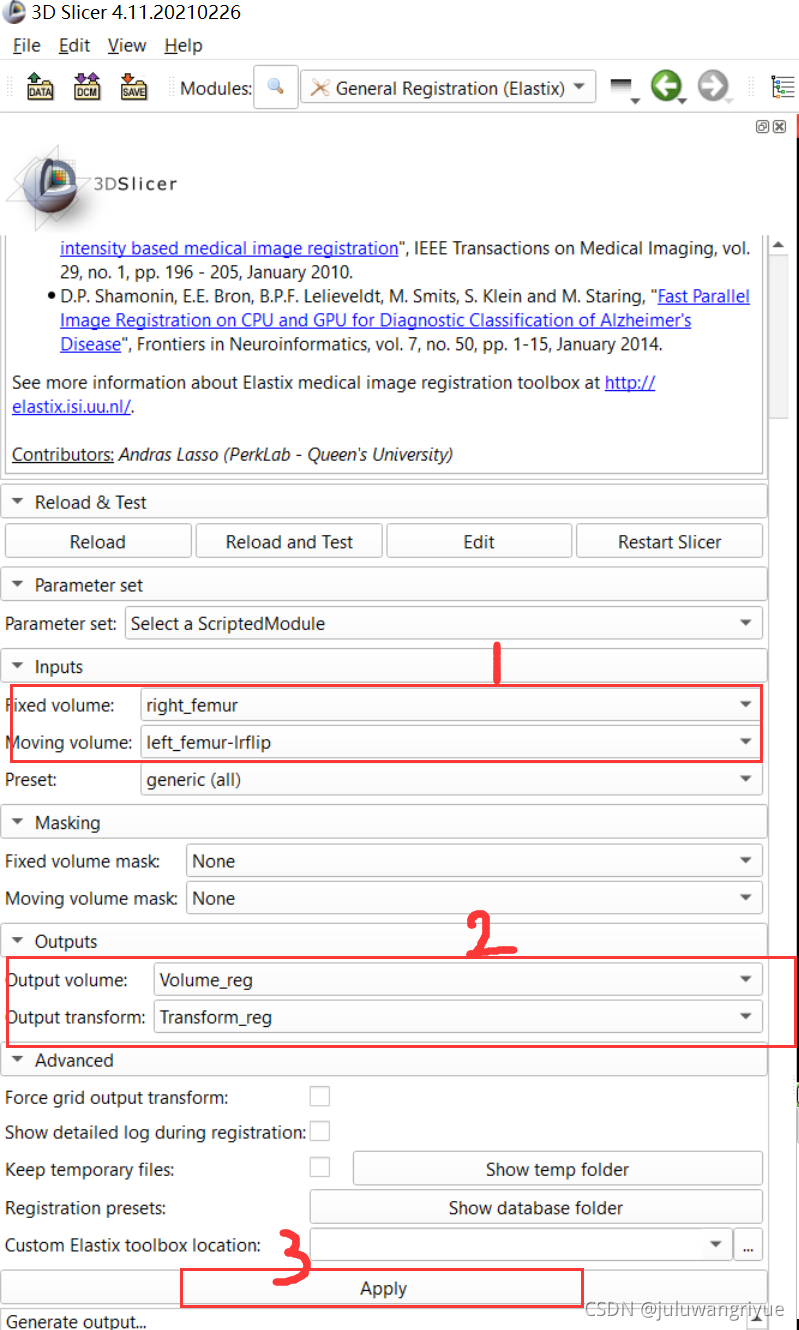Open the module history dropdown icon
This screenshot has width=799, height=1330.
pos(623,88)
